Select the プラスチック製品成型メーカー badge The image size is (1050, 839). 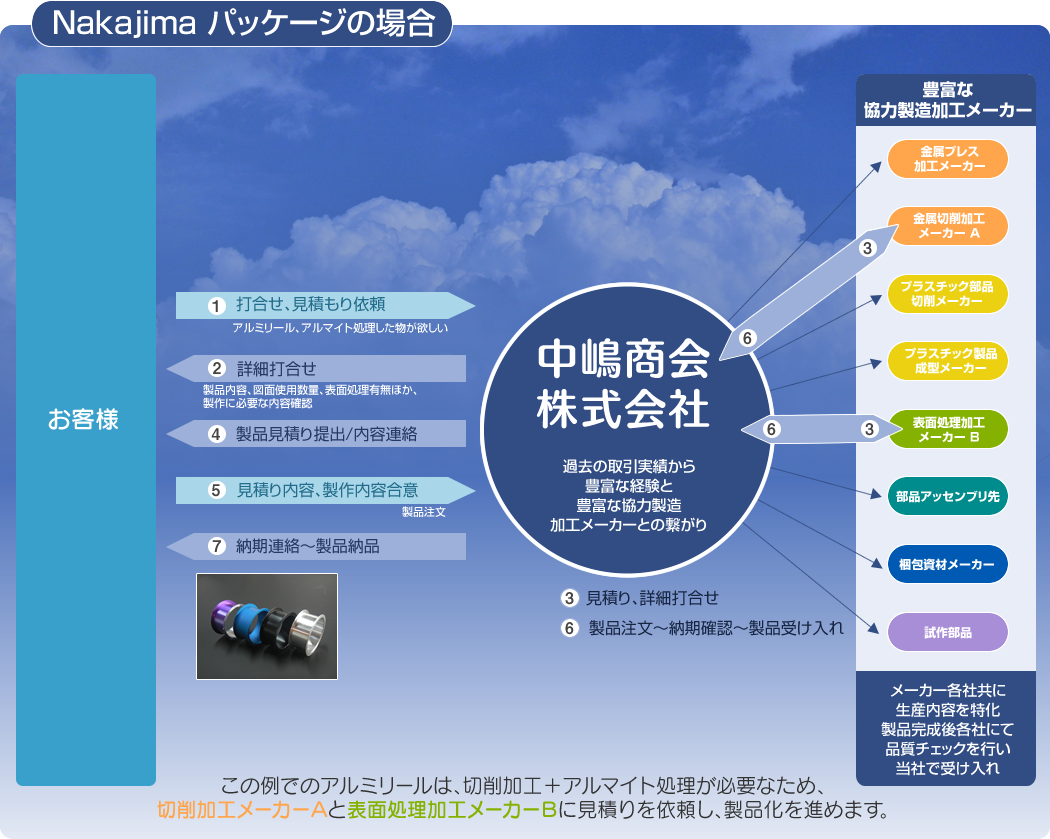coord(946,361)
